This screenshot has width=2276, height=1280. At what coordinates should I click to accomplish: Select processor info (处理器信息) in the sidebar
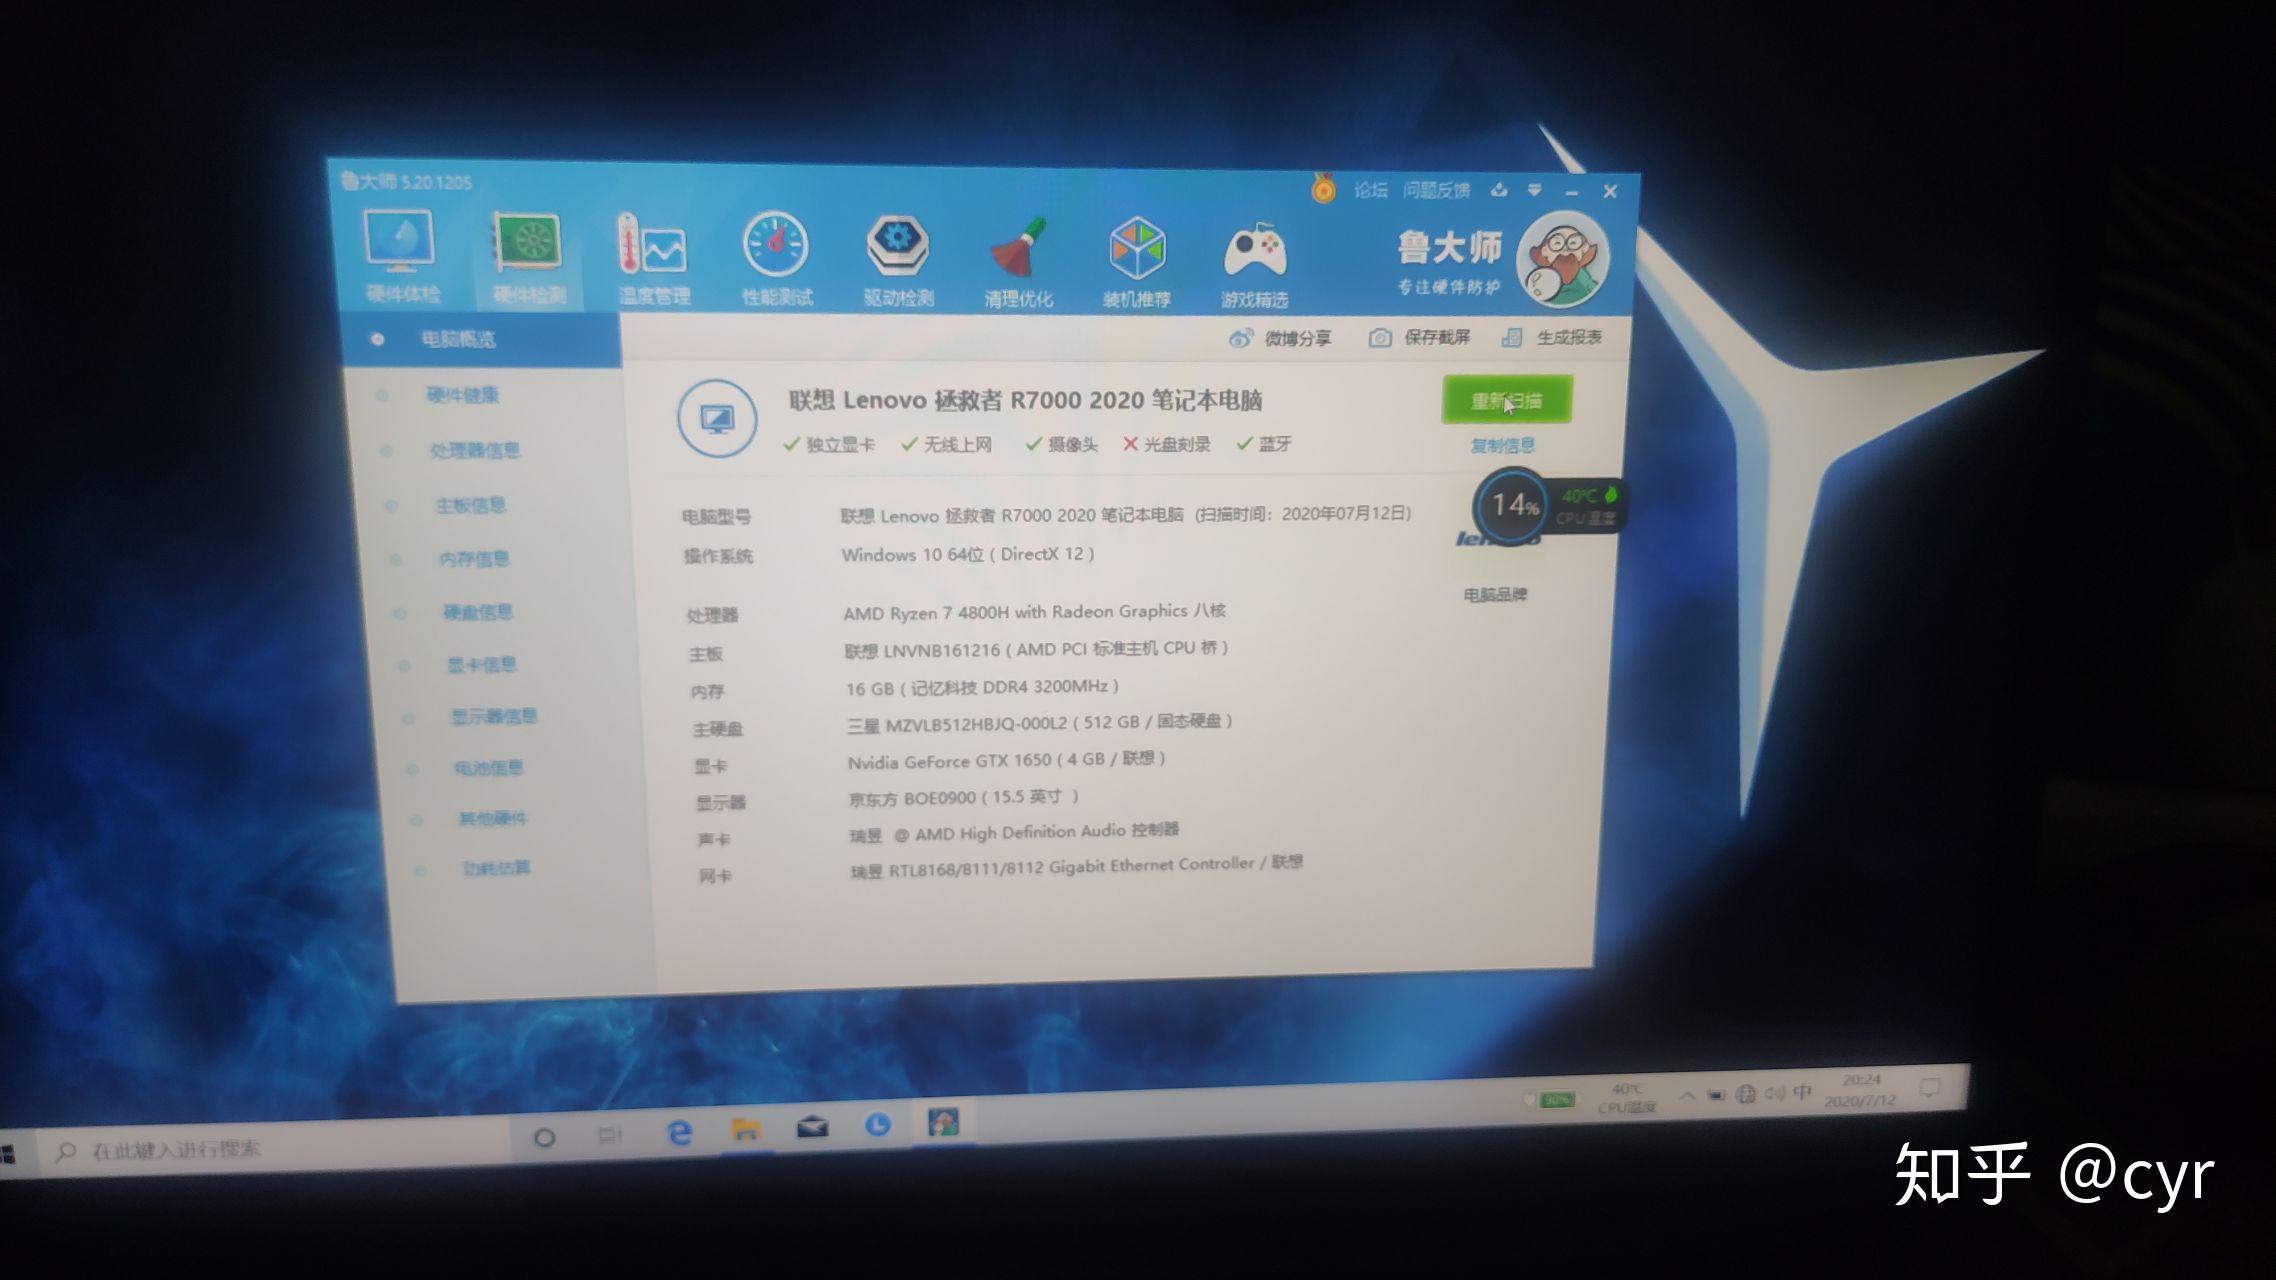474,451
